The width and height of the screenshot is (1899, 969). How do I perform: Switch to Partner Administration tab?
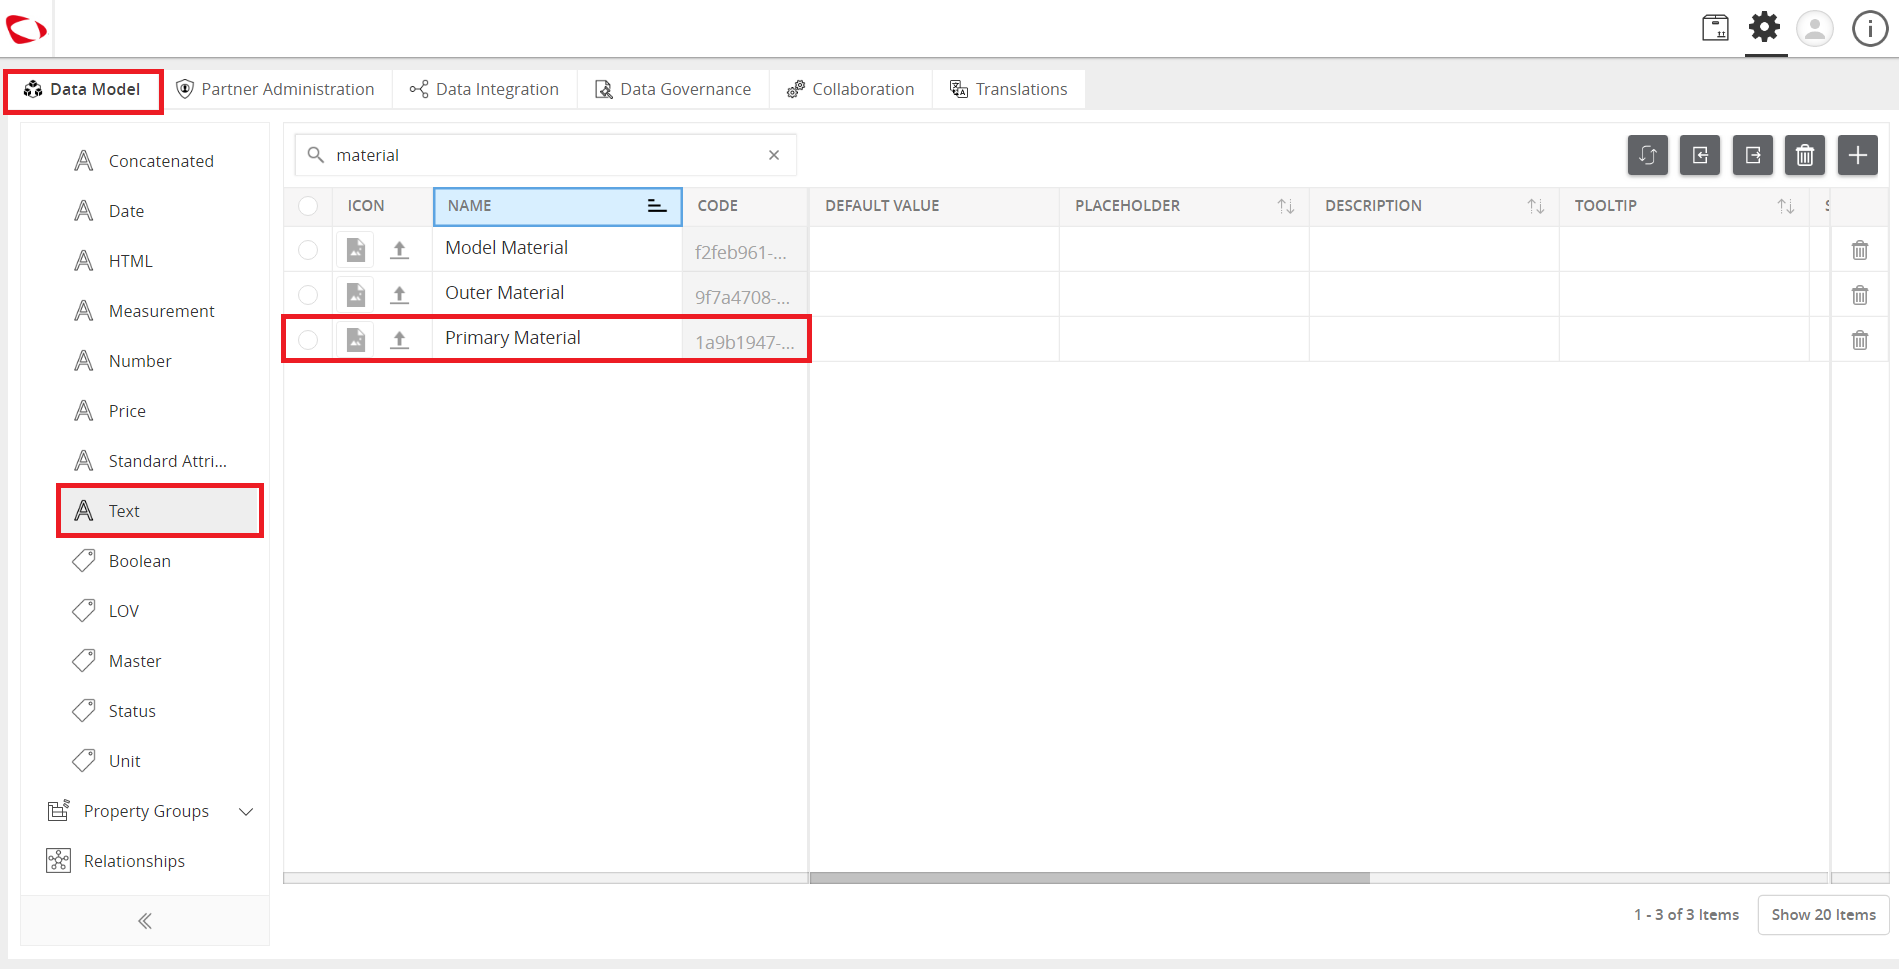pyautogui.click(x=276, y=90)
